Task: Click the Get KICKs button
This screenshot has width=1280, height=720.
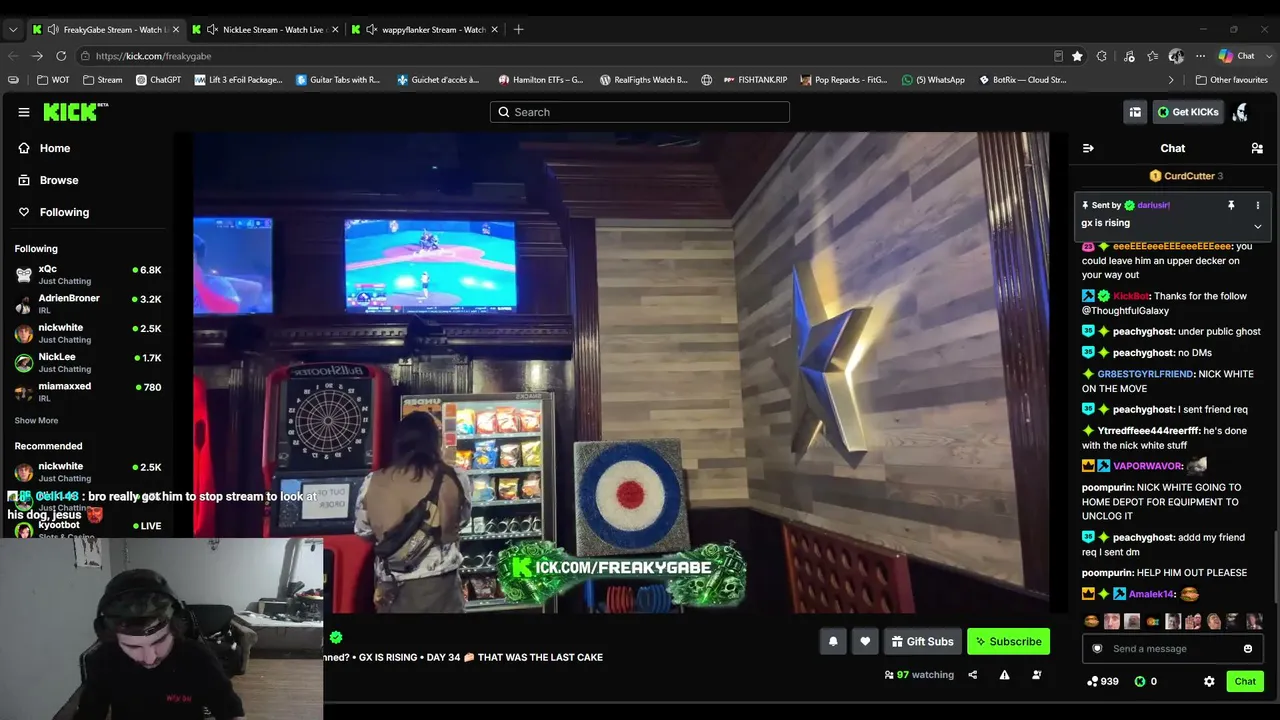Action: point(1188,112)
